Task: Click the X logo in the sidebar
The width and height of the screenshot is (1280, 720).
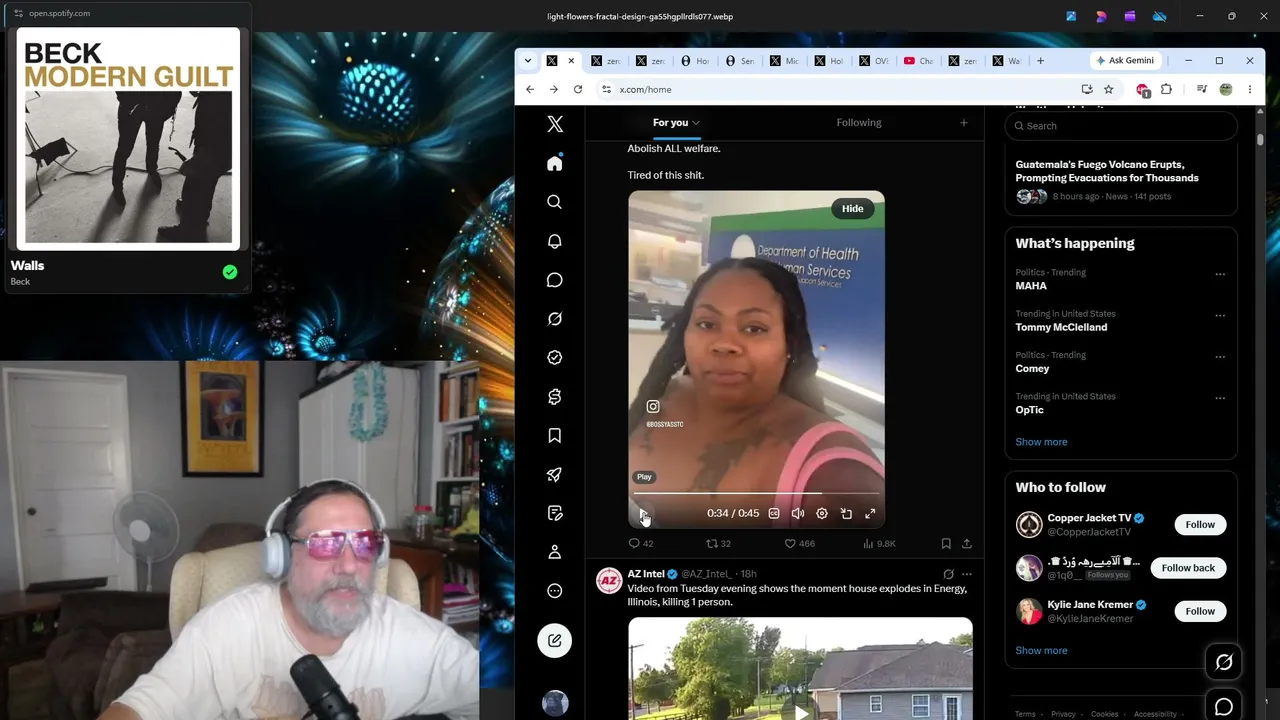Action: pos(555,124)
